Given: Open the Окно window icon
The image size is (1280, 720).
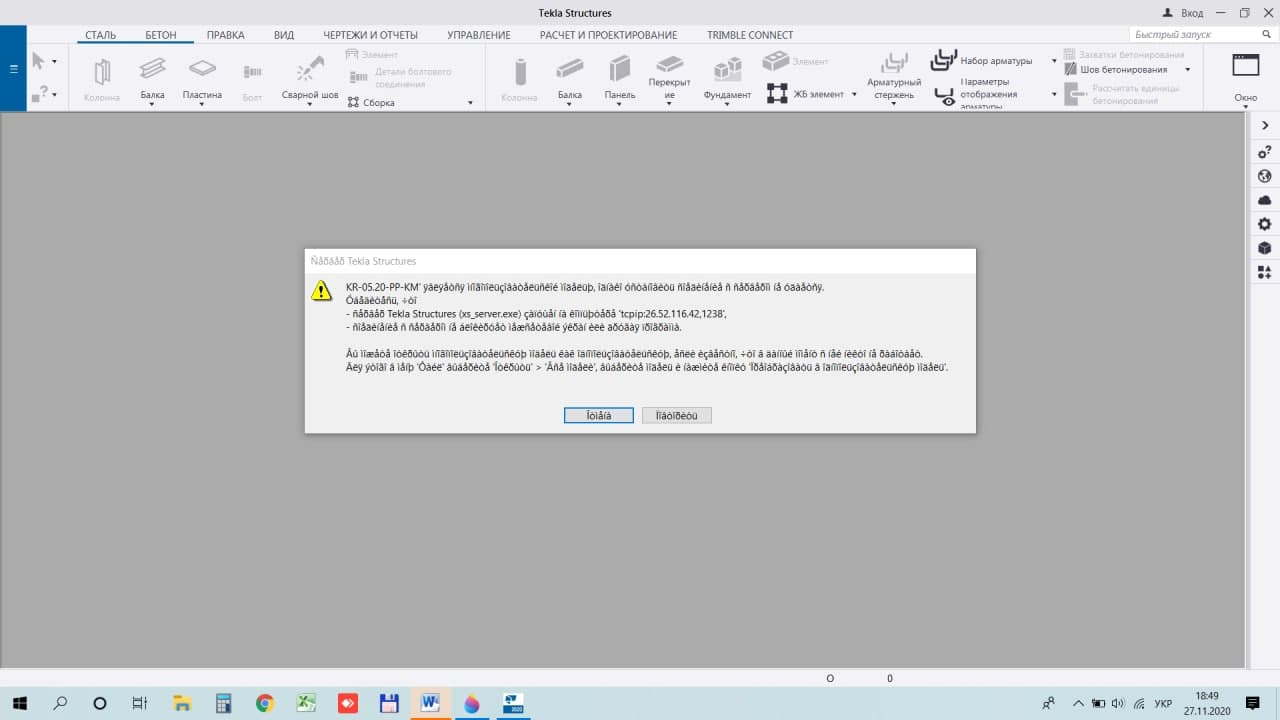Looking at the screenshot, I should coord(1245,68).
